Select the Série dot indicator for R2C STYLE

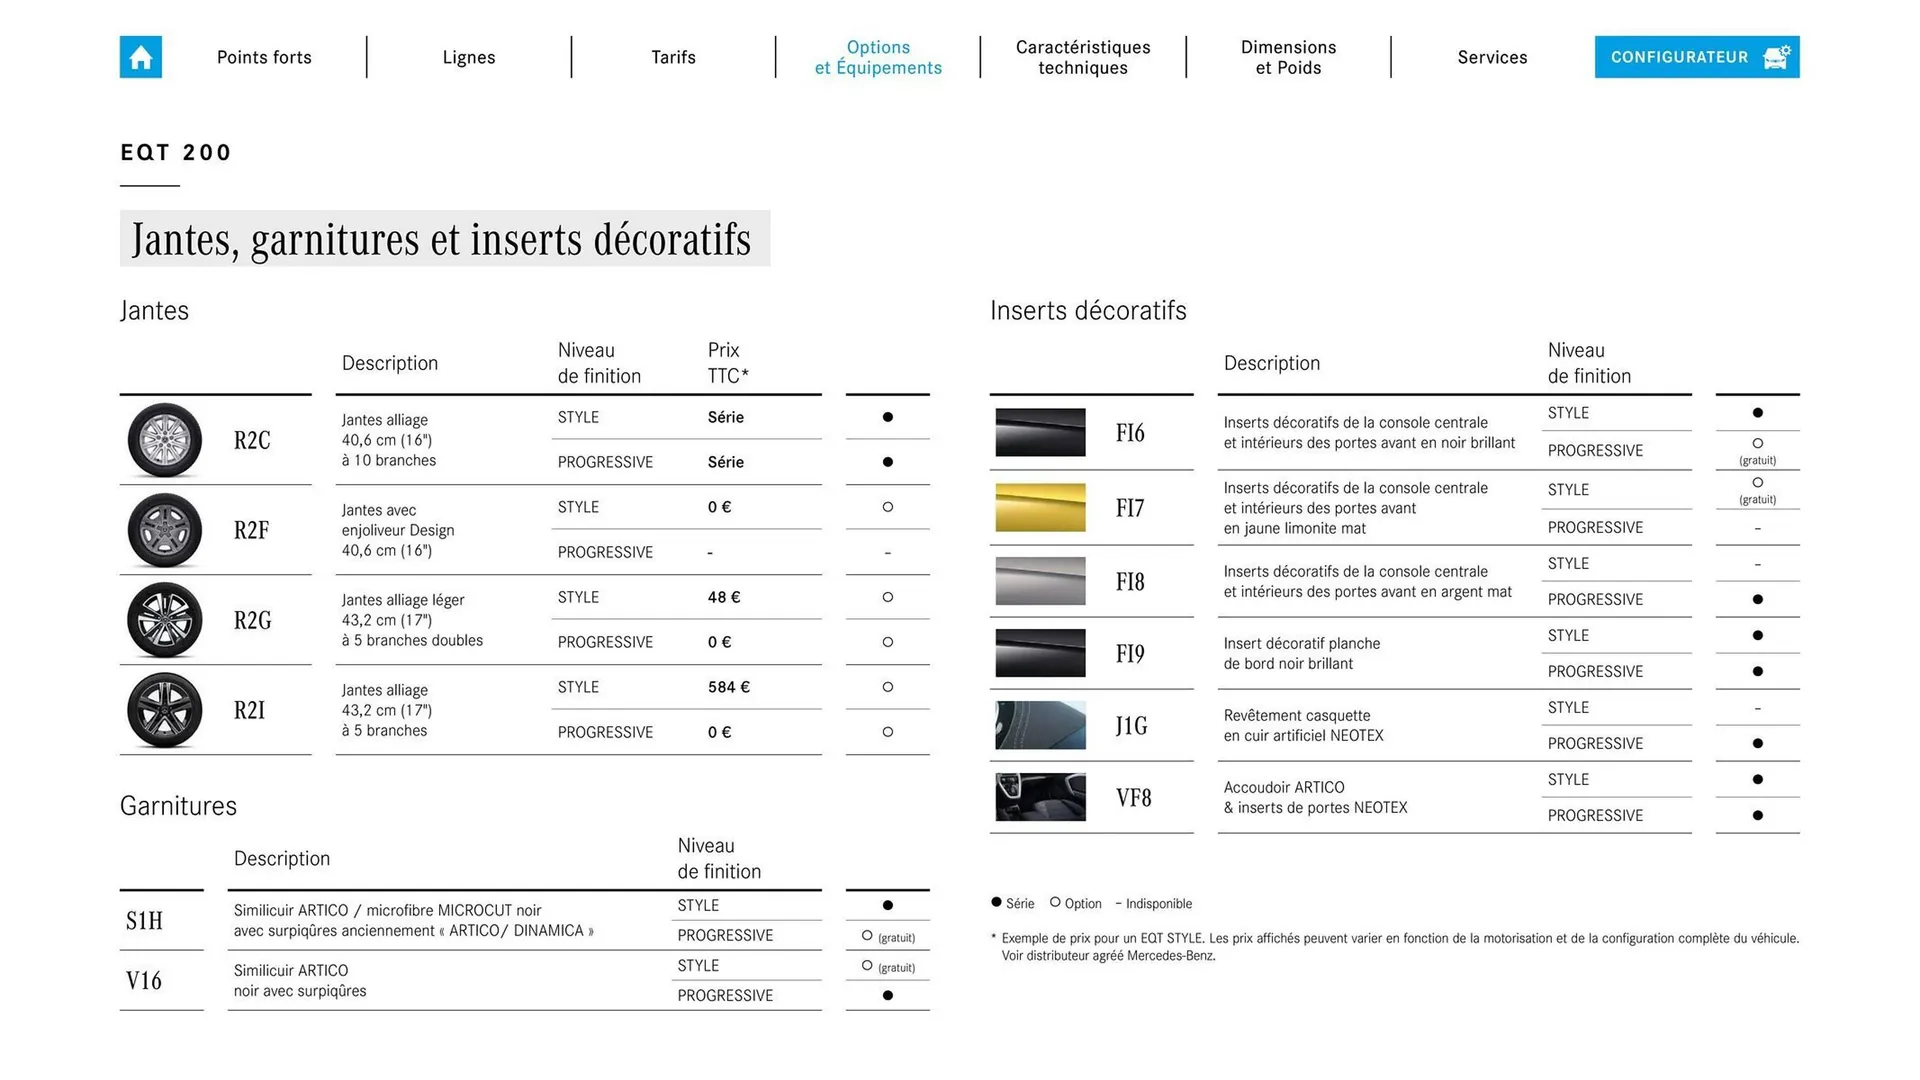pos(887,417)
